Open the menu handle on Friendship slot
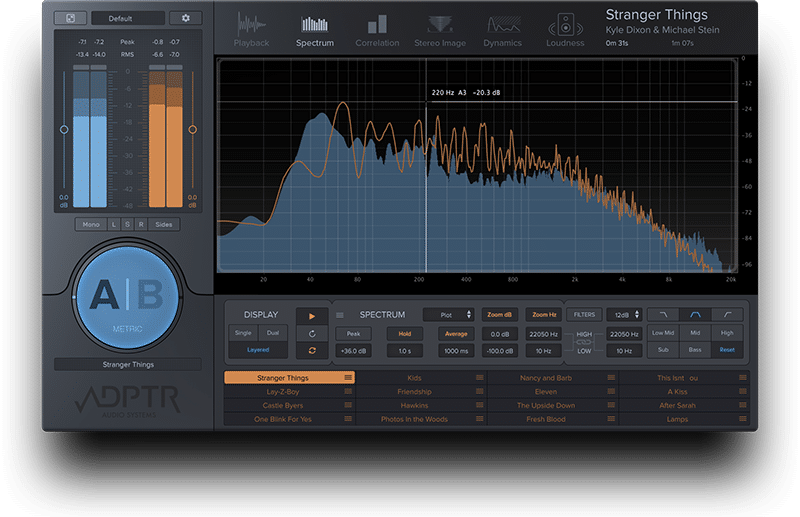The image size is (800, 517). pyautogui.click(x=480, y=391)
